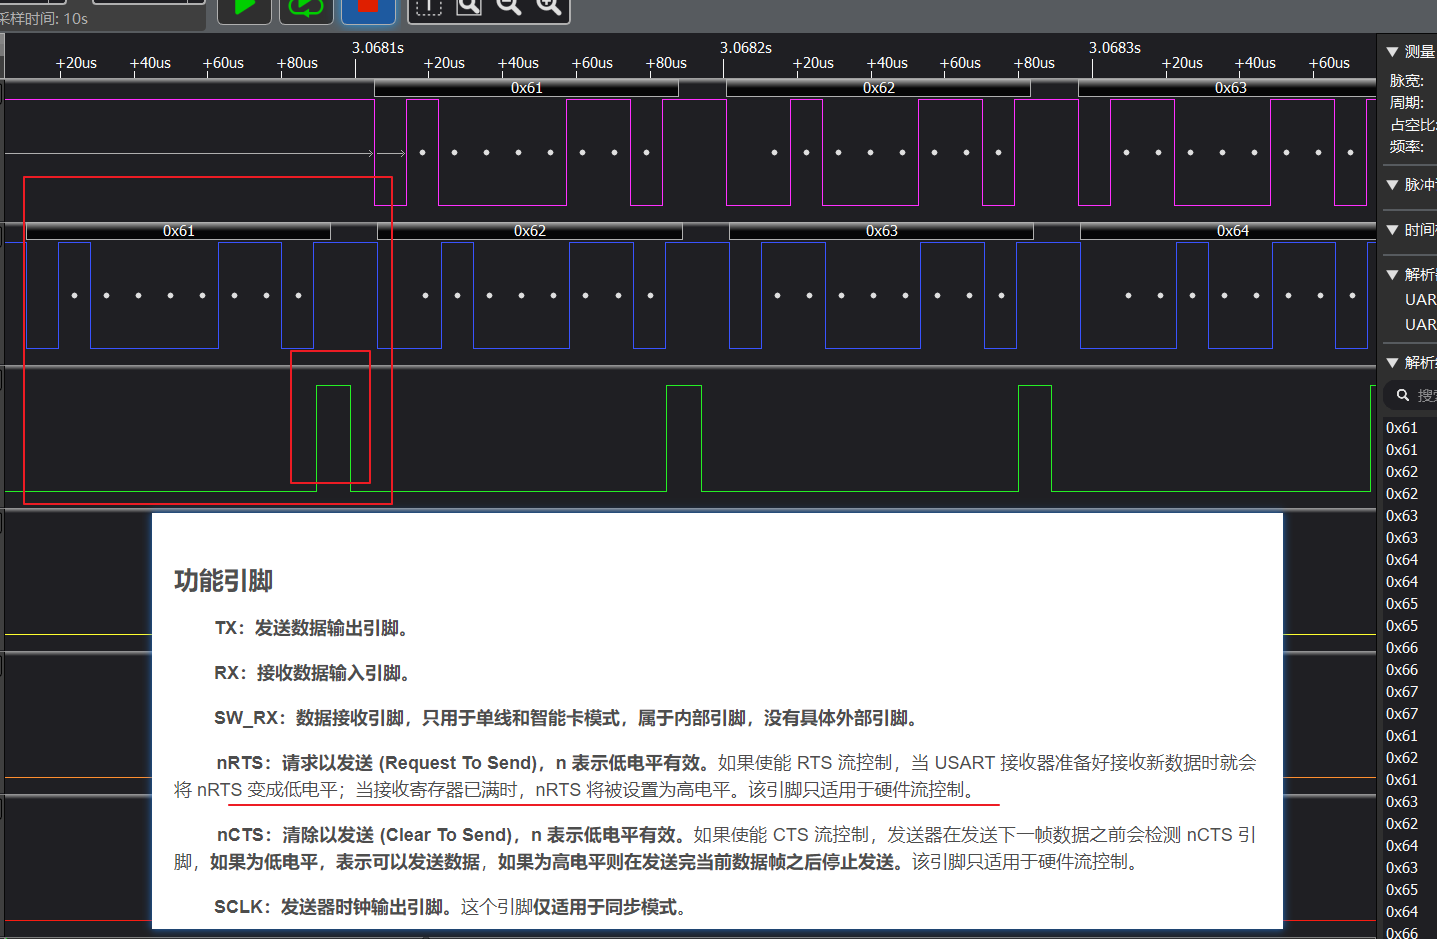
Task: Collapse the first 解析 decoder section
Action: (x=1392, y=275)
